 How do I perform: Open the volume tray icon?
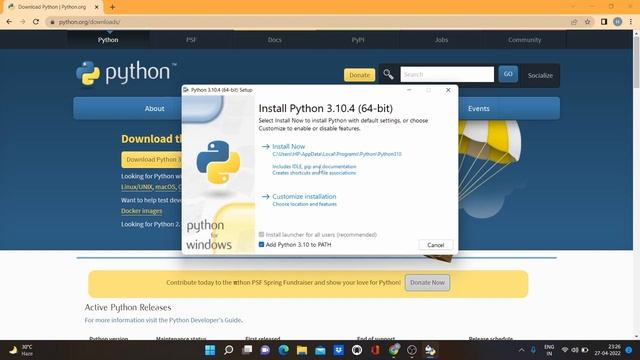click(575, 350)
